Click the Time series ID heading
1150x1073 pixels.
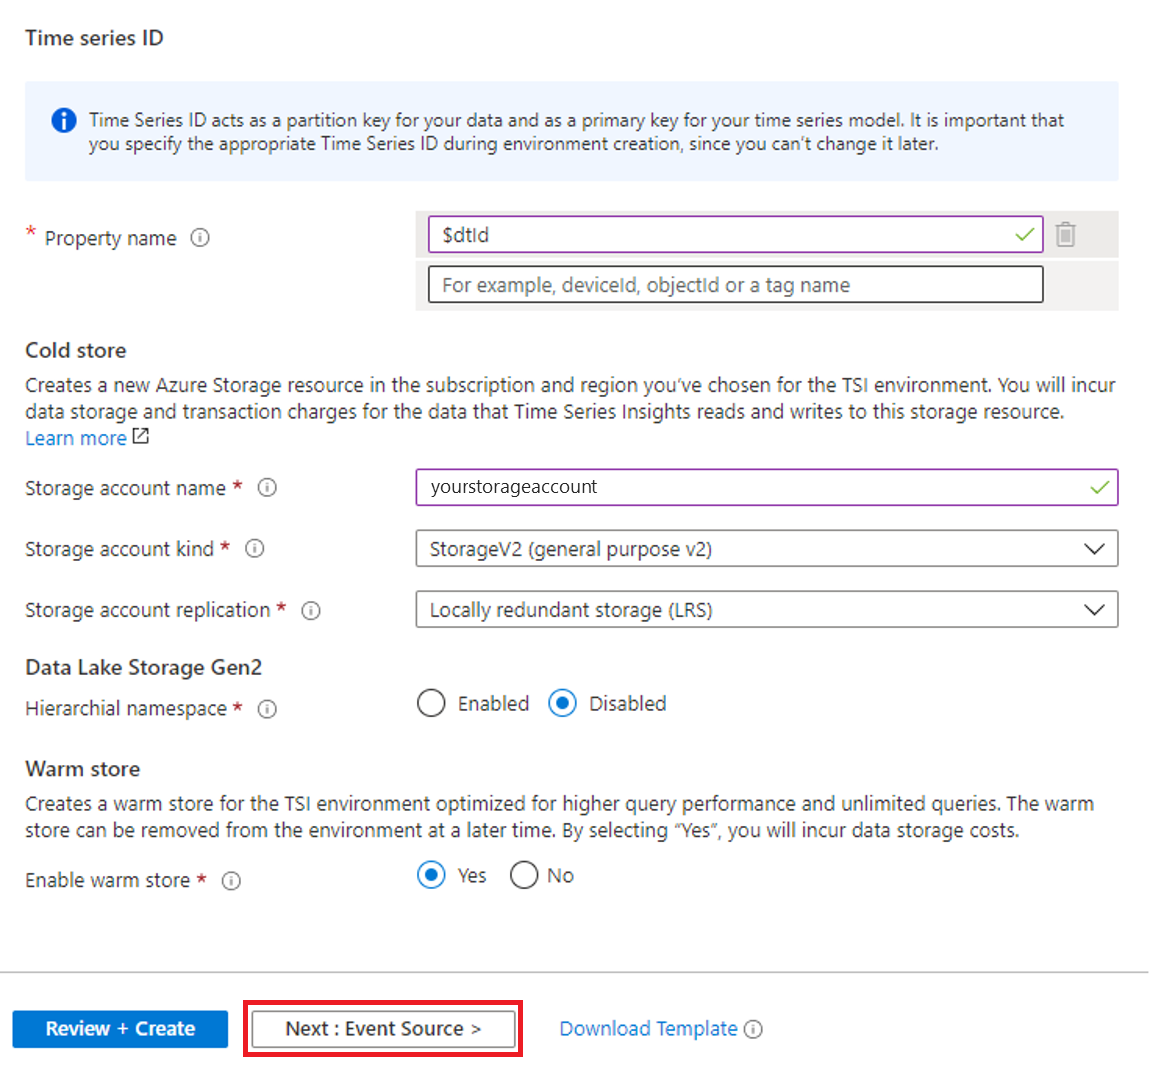pyautogui.click(x=95, y=38)
